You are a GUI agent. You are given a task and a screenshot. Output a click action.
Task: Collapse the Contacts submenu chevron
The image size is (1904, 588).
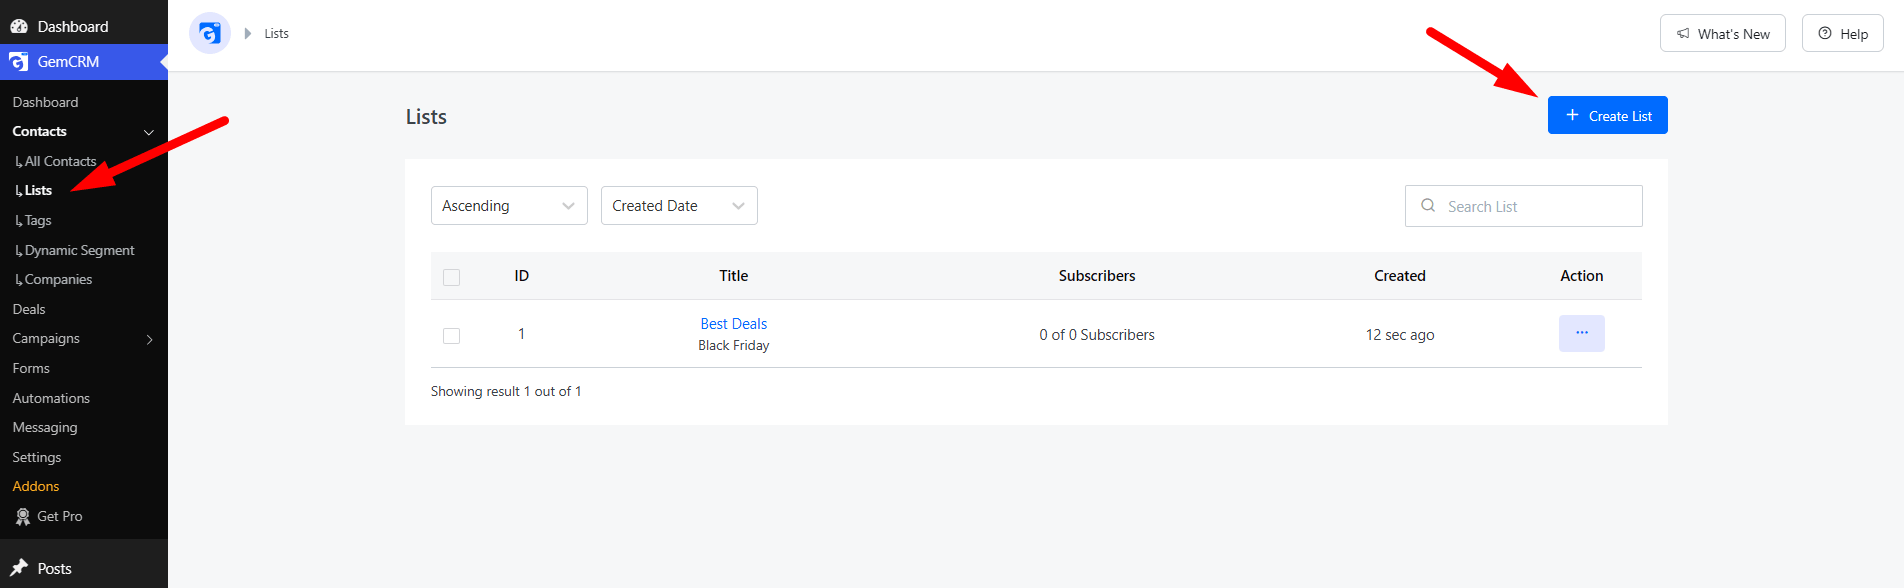pyautogui.click(x=149, y=132)
